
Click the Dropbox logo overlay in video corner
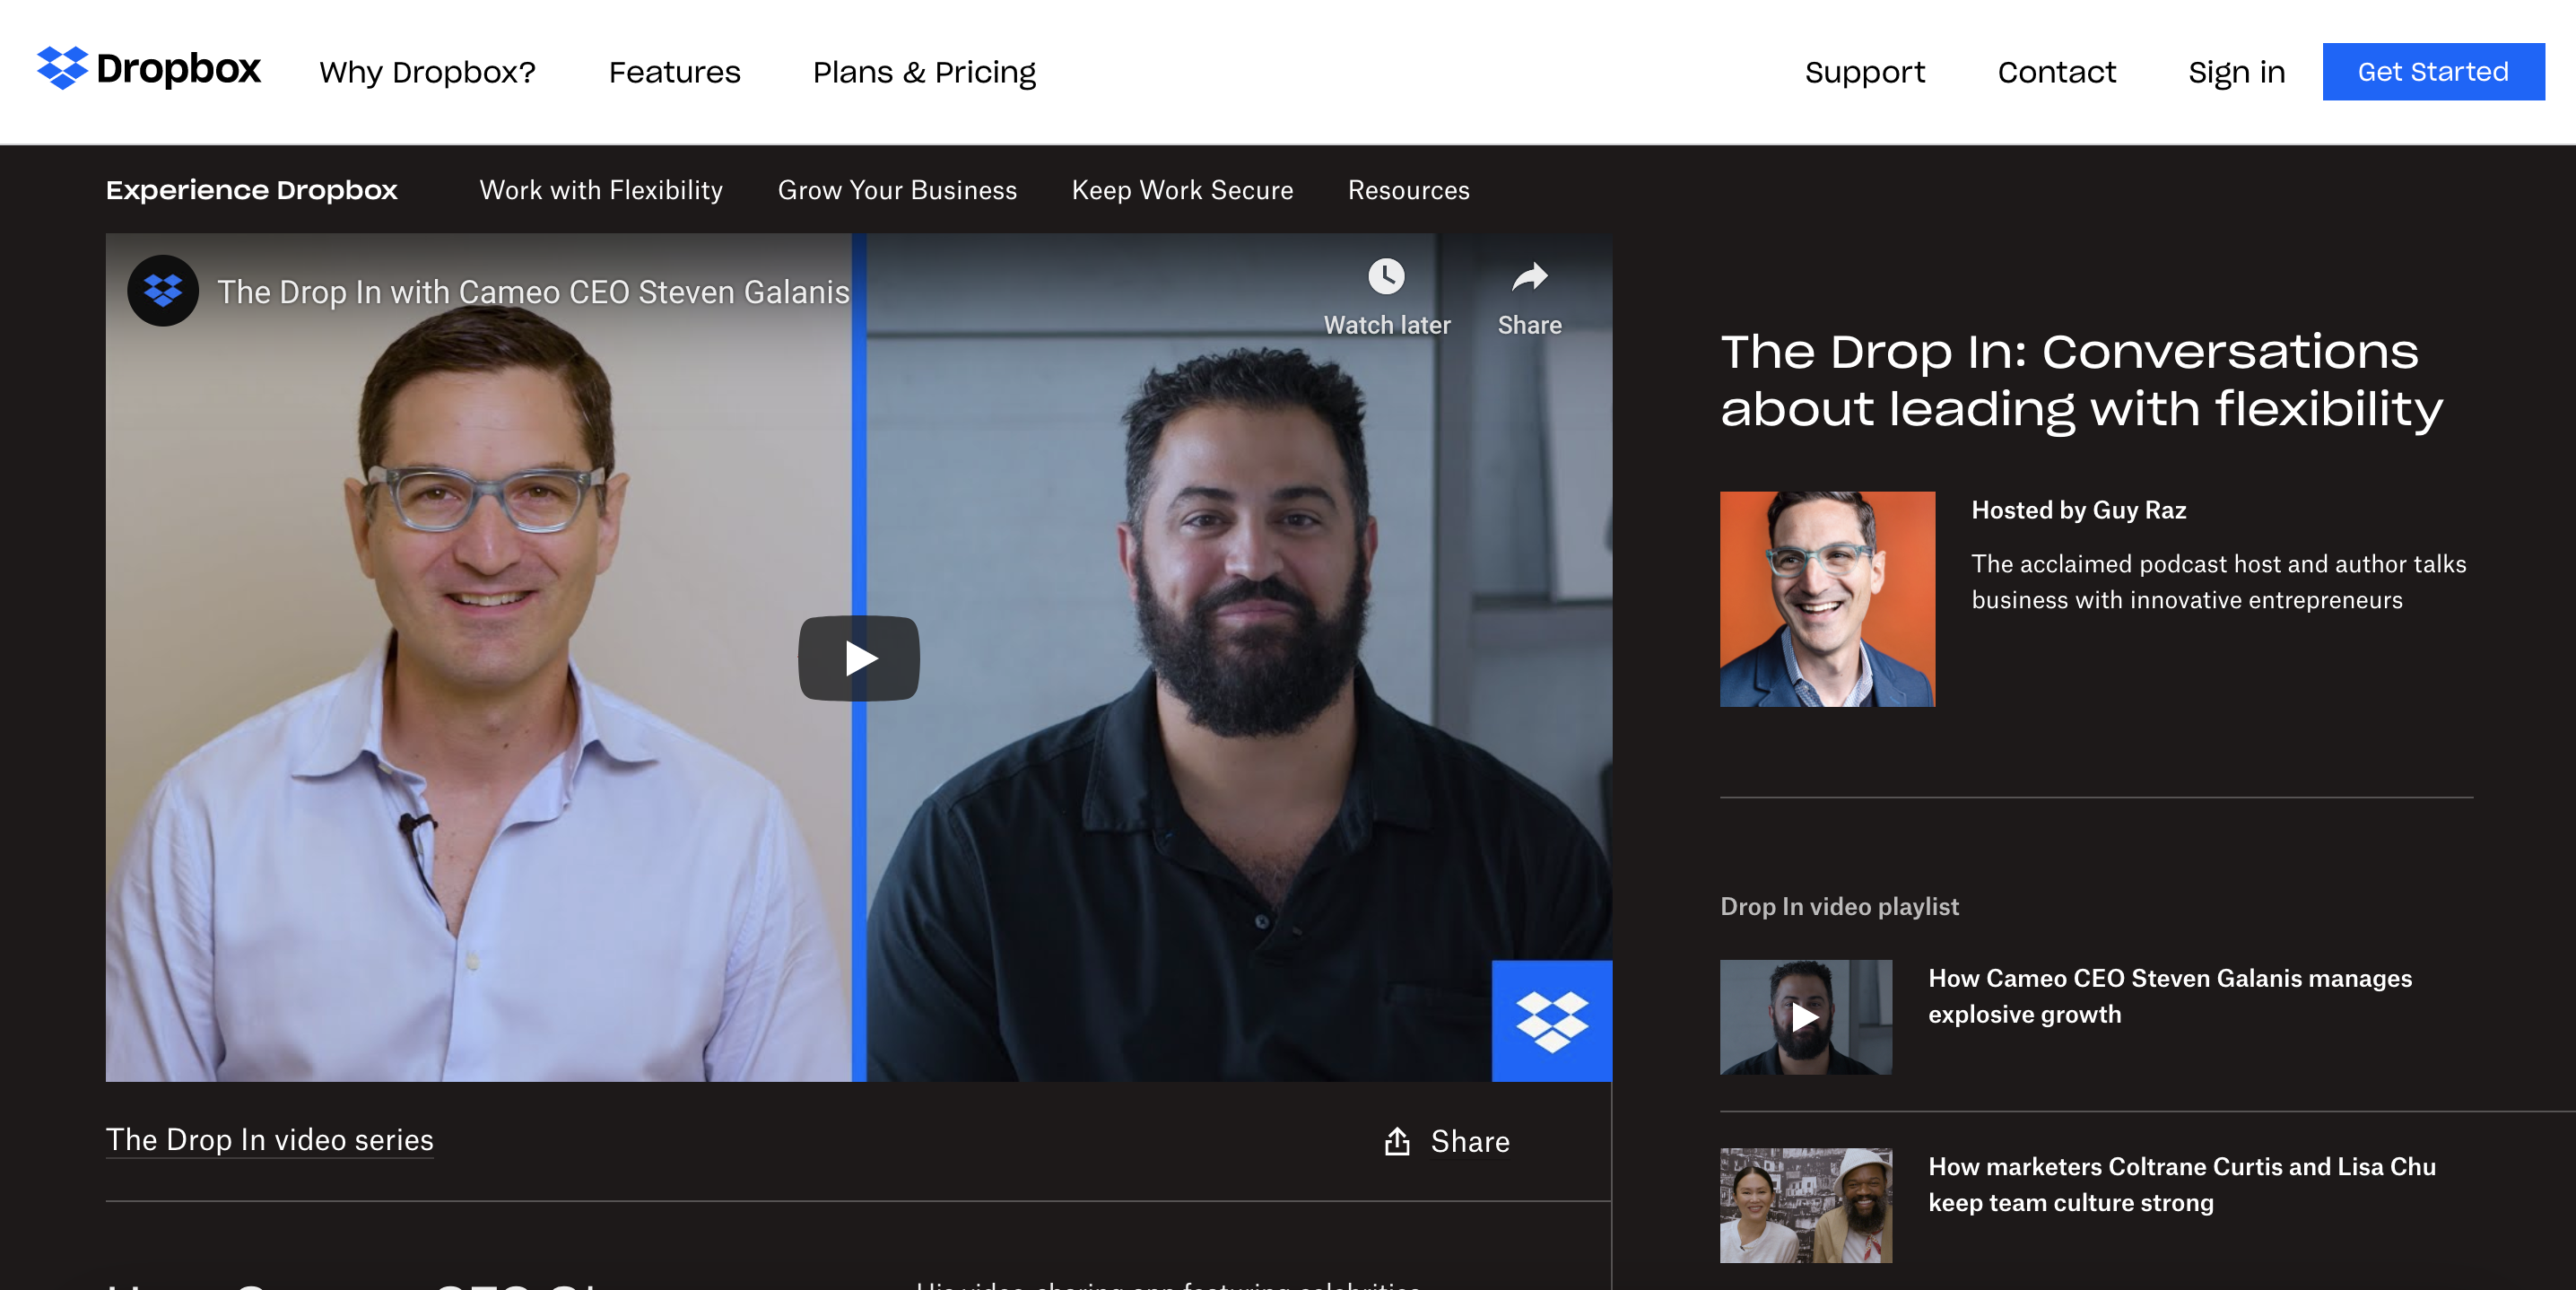click(162, 291)
